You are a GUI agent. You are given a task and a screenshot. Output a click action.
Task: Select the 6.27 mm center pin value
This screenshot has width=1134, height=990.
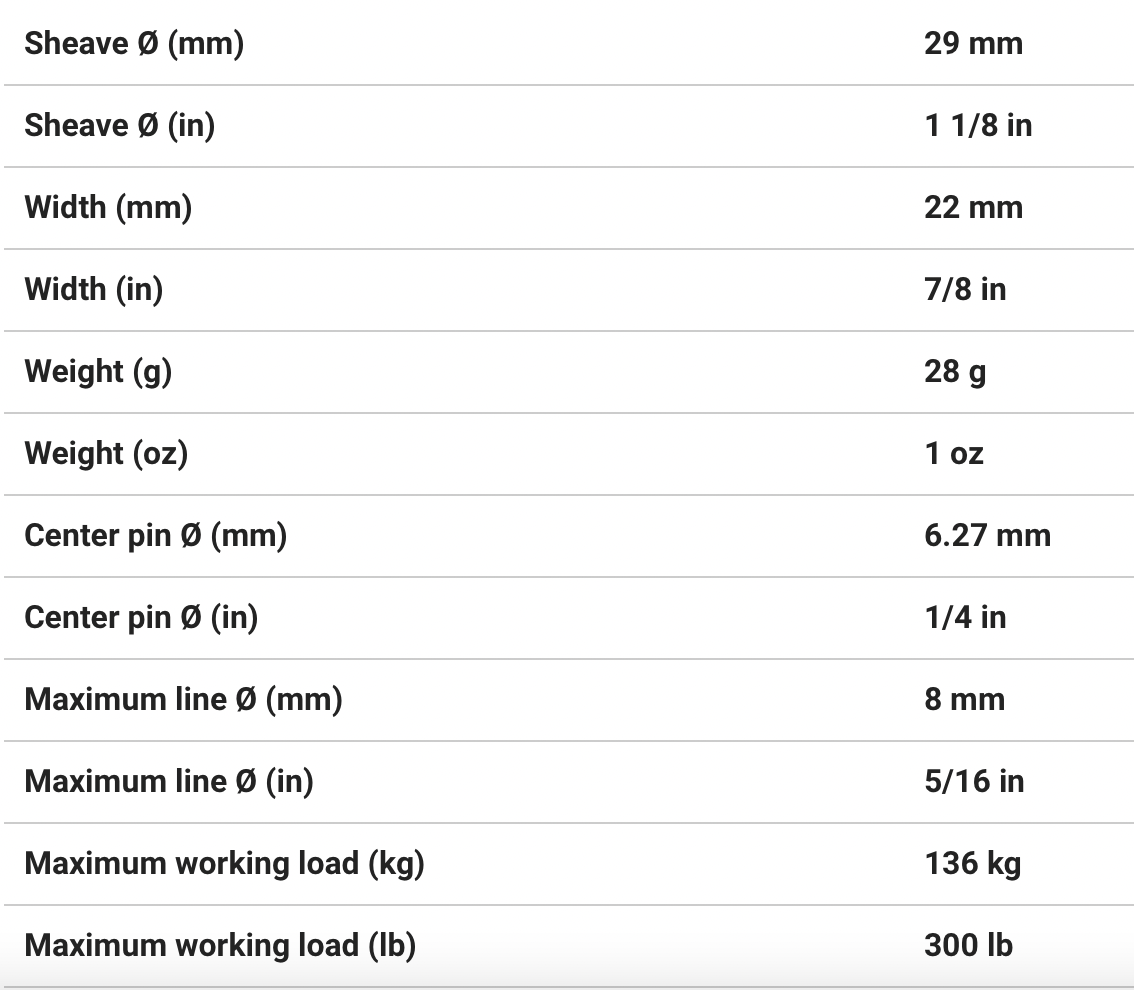click(x=987, y=536)
